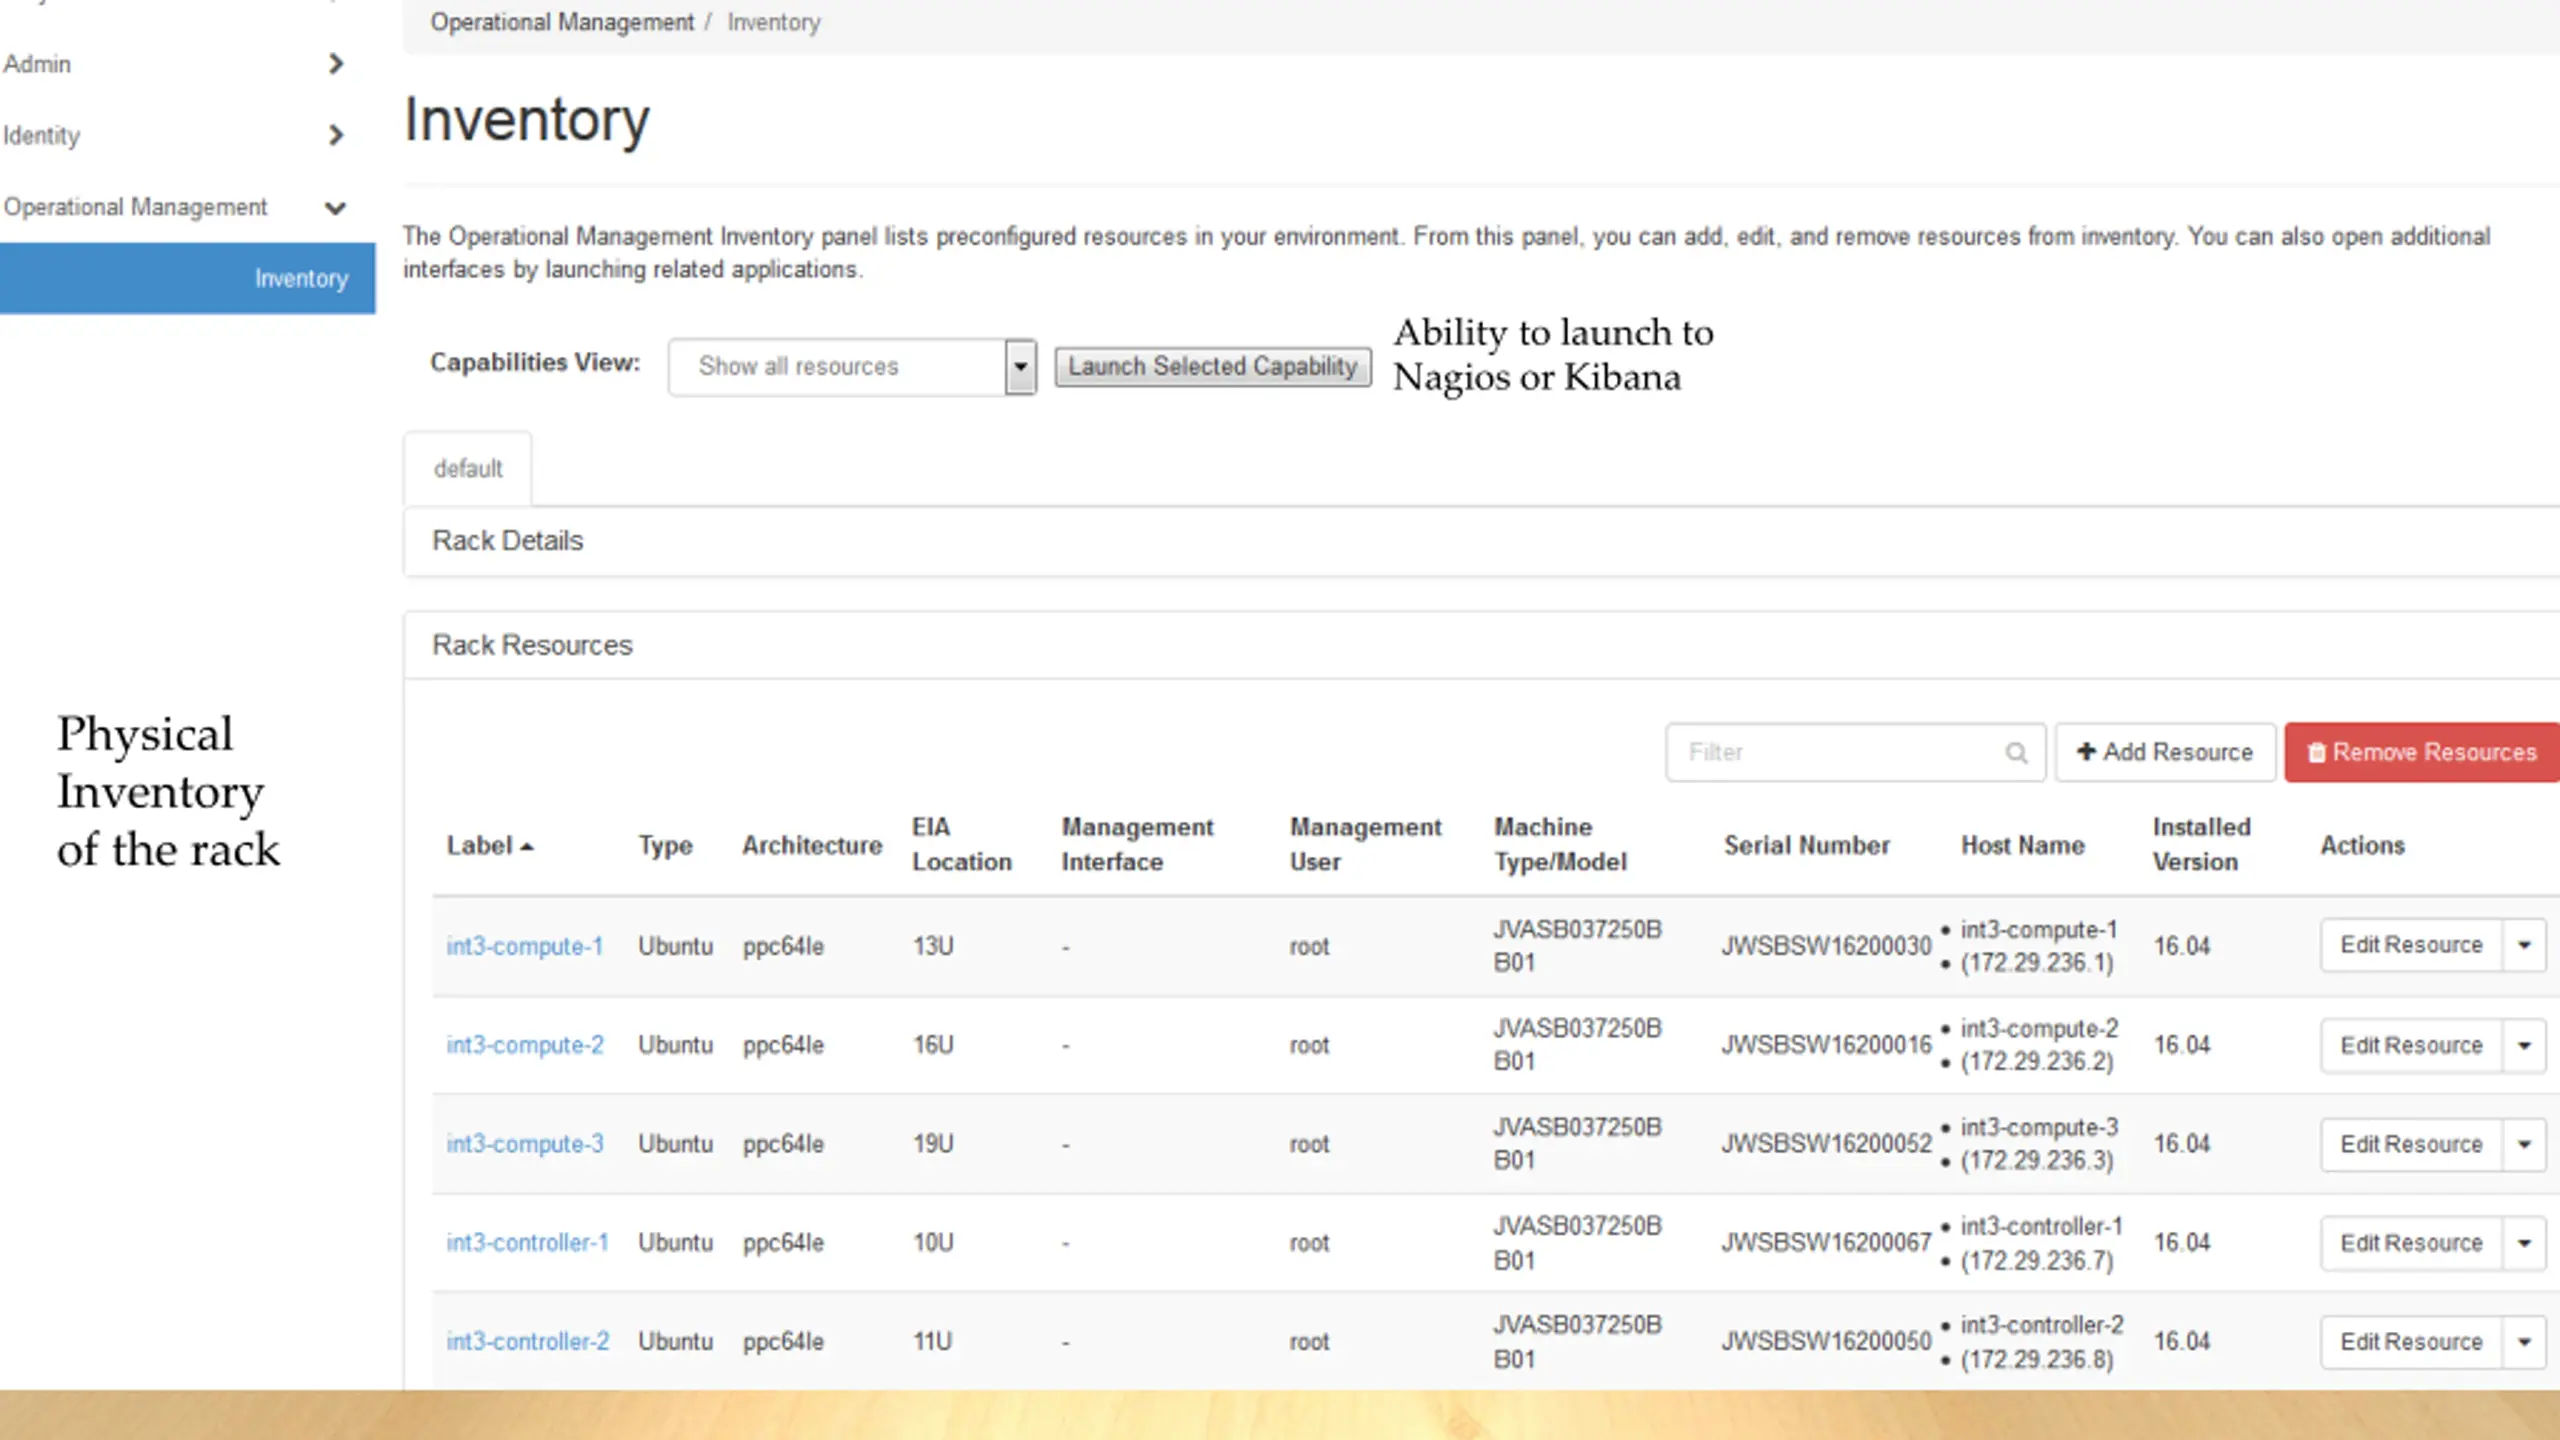Edit Resource for int3-controller-2
This screenshot has height=1440, width=2560.
tap(2411, 1342)
